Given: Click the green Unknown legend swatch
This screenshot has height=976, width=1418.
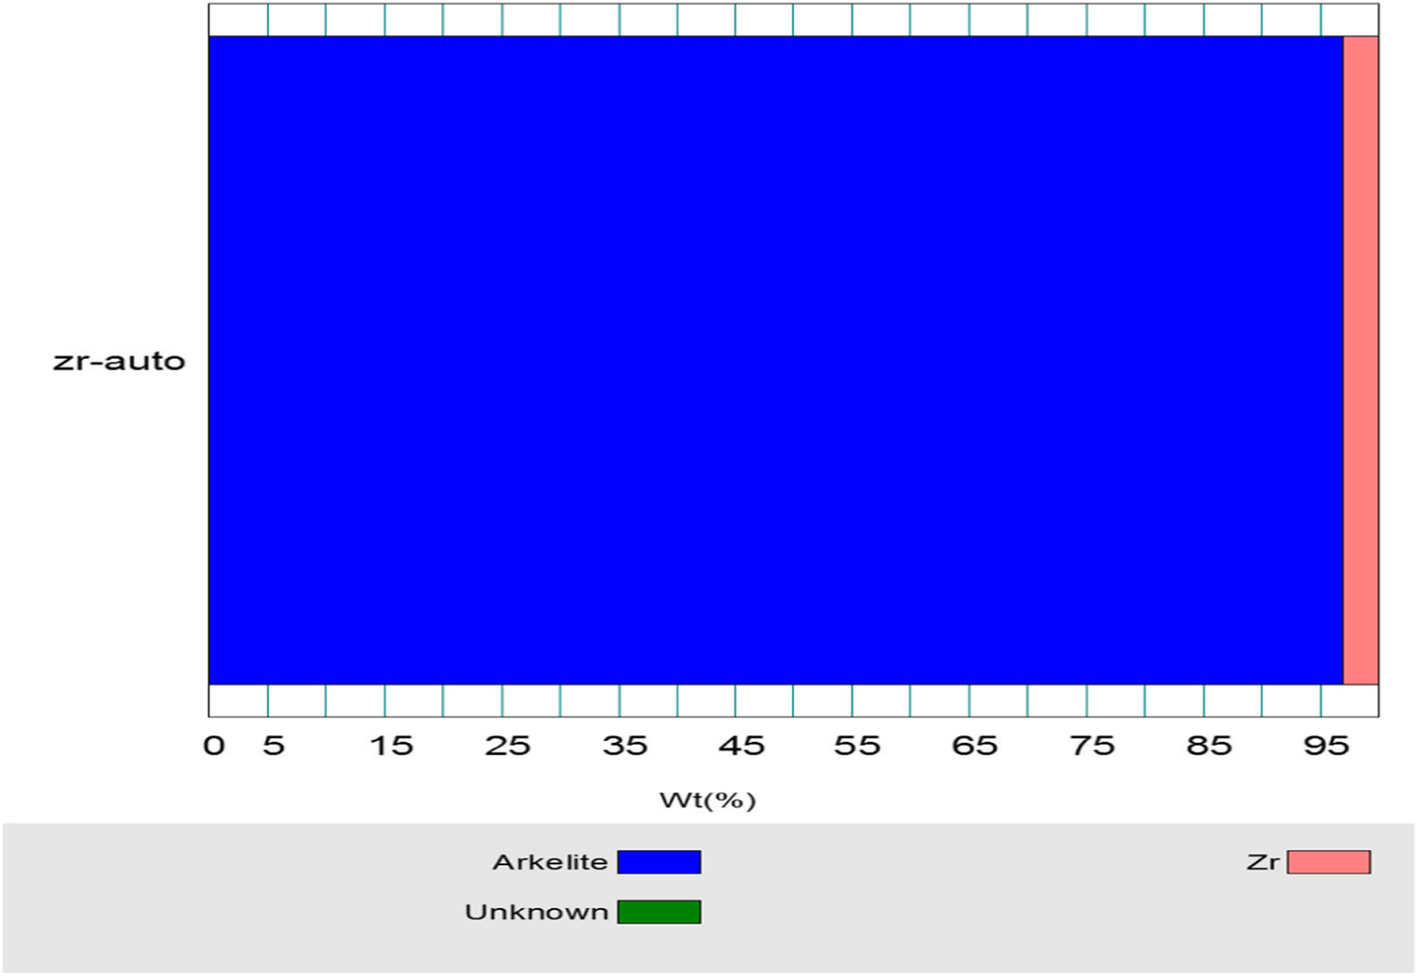Looking at the screenshot, I should click(x=659, y=912).
